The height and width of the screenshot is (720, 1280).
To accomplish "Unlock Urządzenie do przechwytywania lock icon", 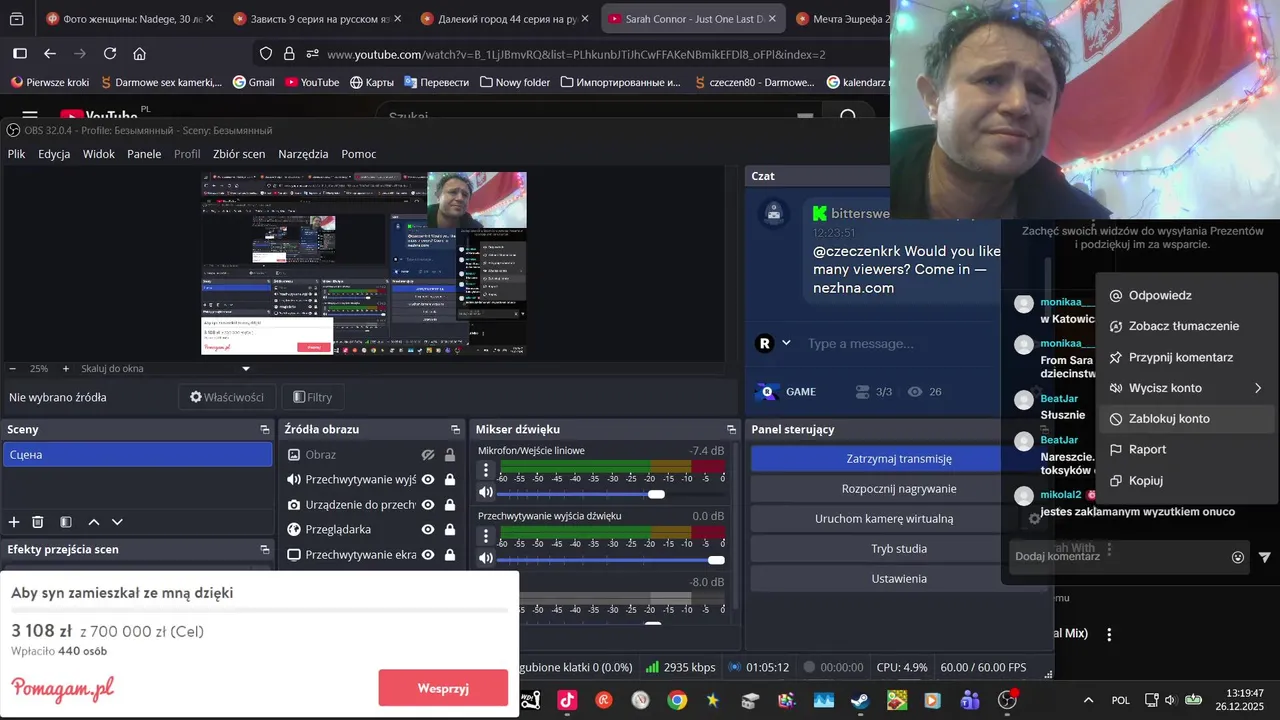I will (450, 505).
